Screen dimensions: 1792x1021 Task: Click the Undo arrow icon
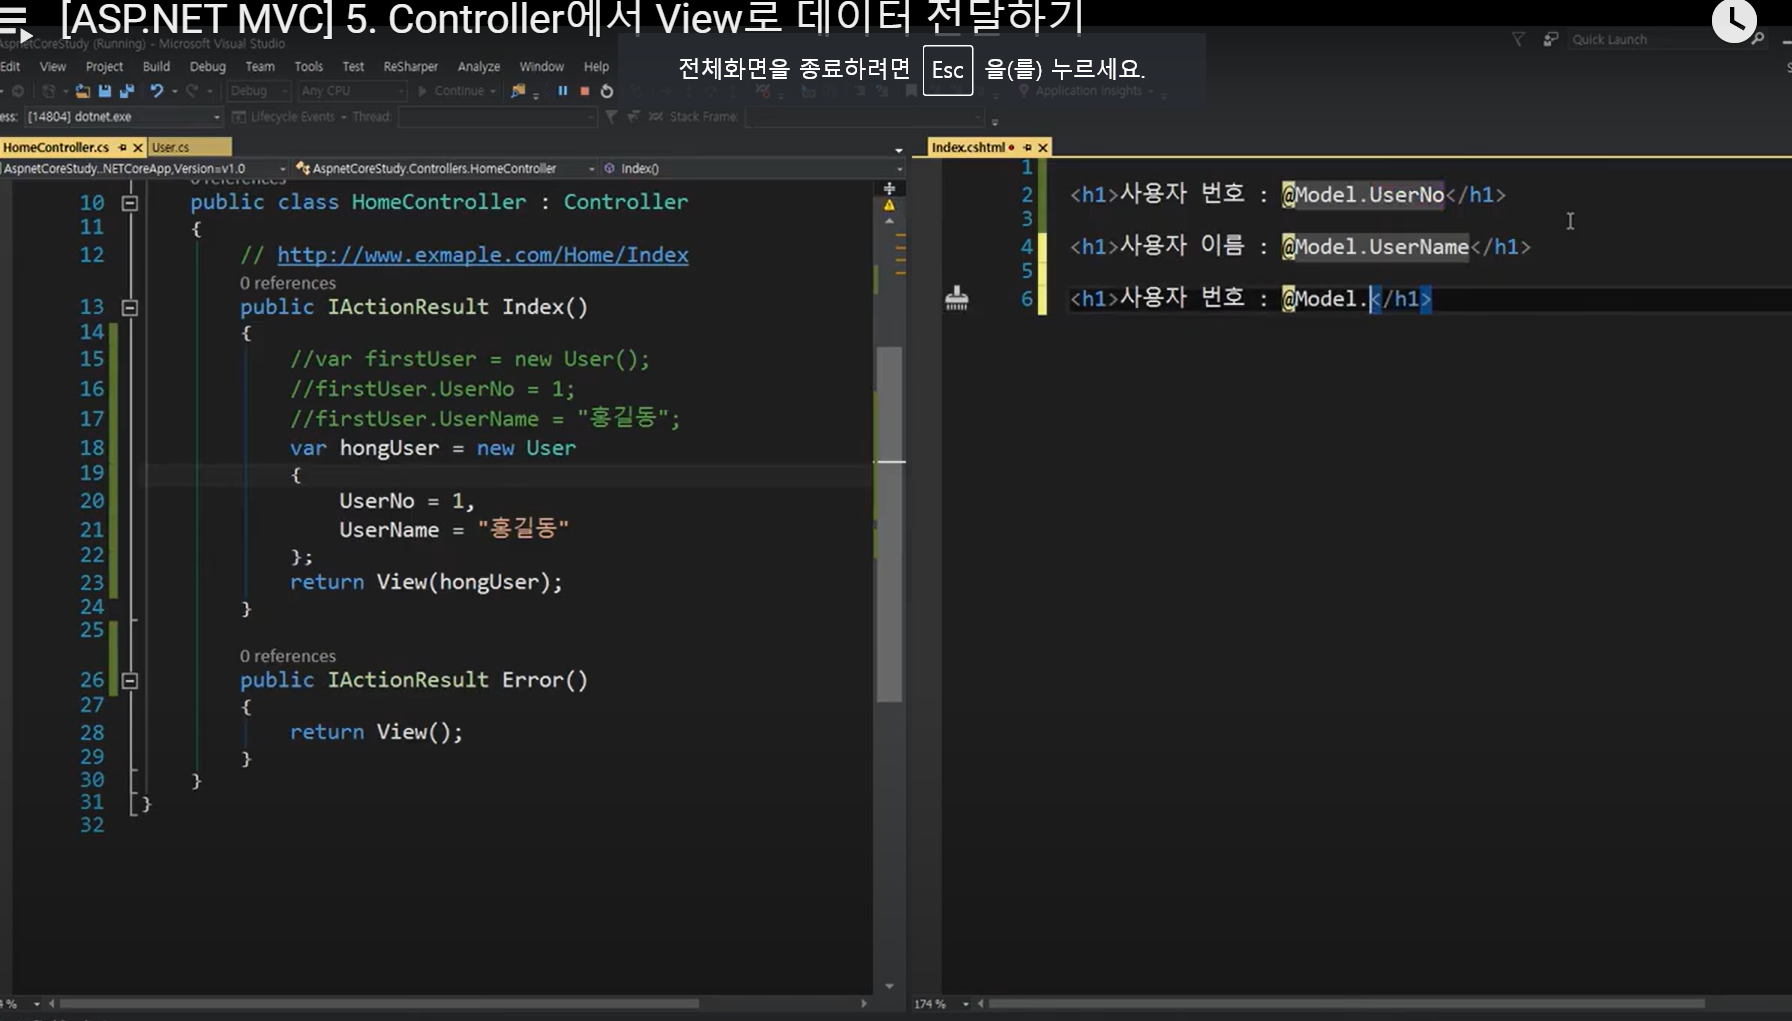(157, 91)
